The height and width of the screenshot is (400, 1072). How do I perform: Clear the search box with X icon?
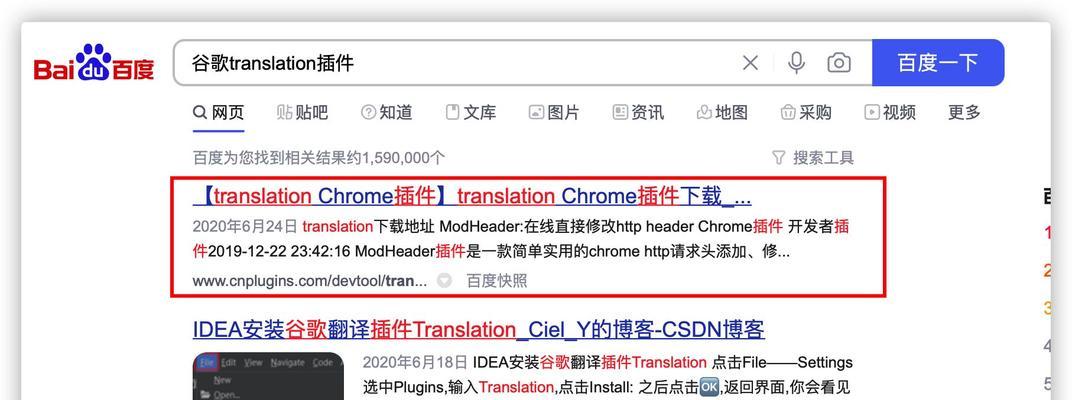[750, 63]
